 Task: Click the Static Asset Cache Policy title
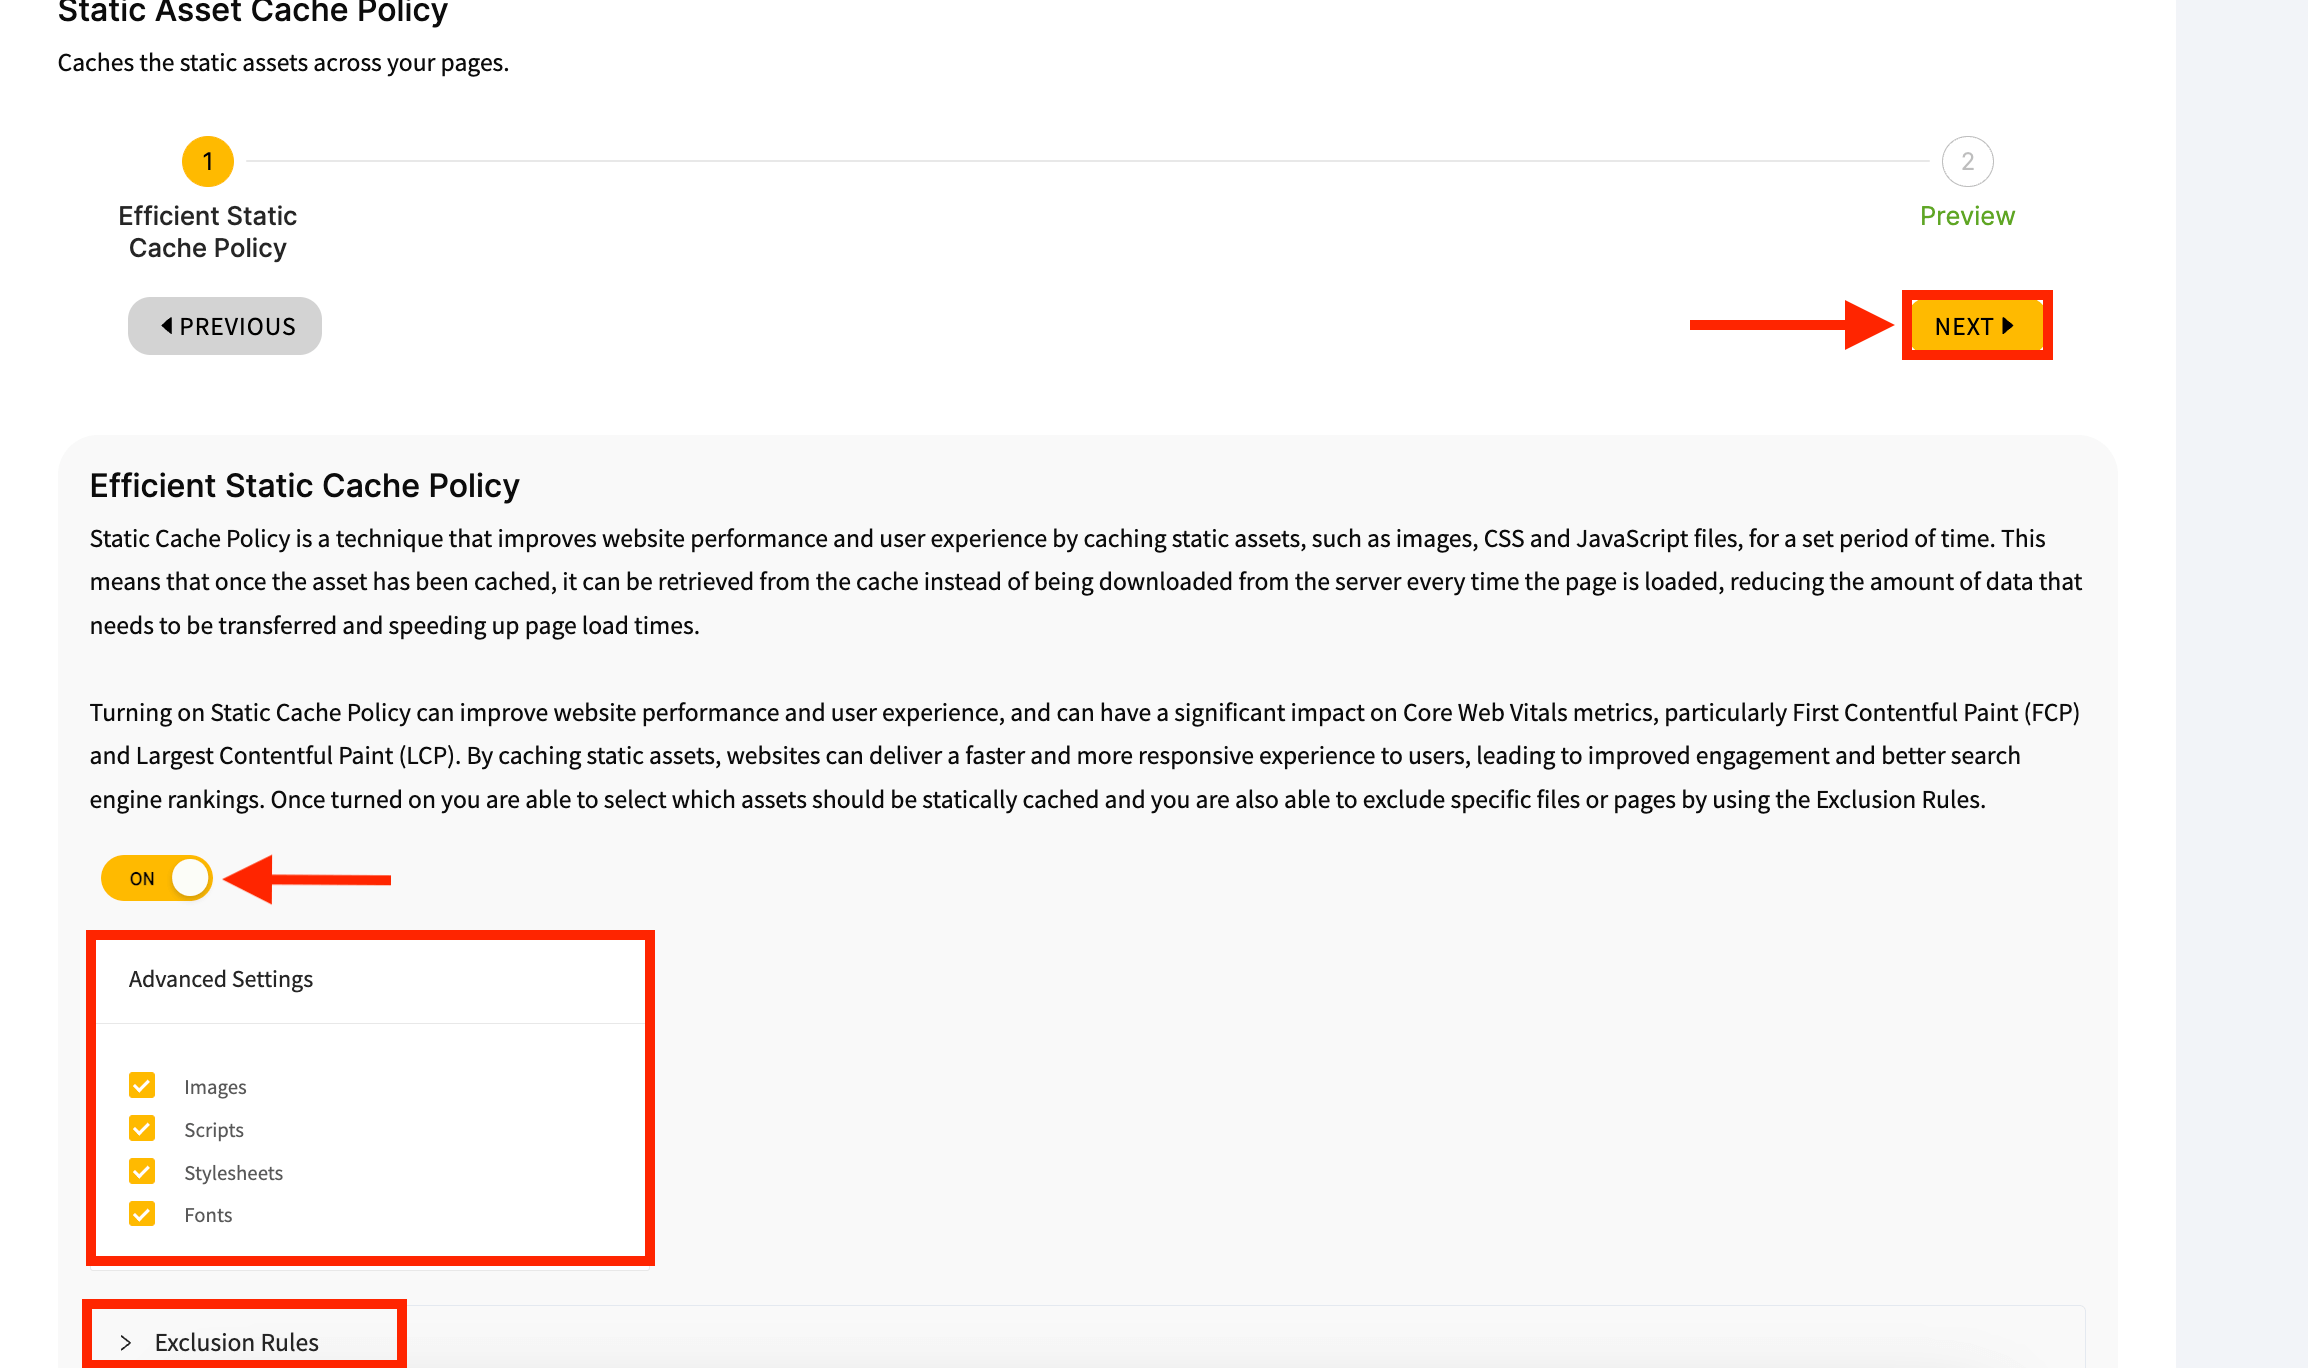[253, 12]
